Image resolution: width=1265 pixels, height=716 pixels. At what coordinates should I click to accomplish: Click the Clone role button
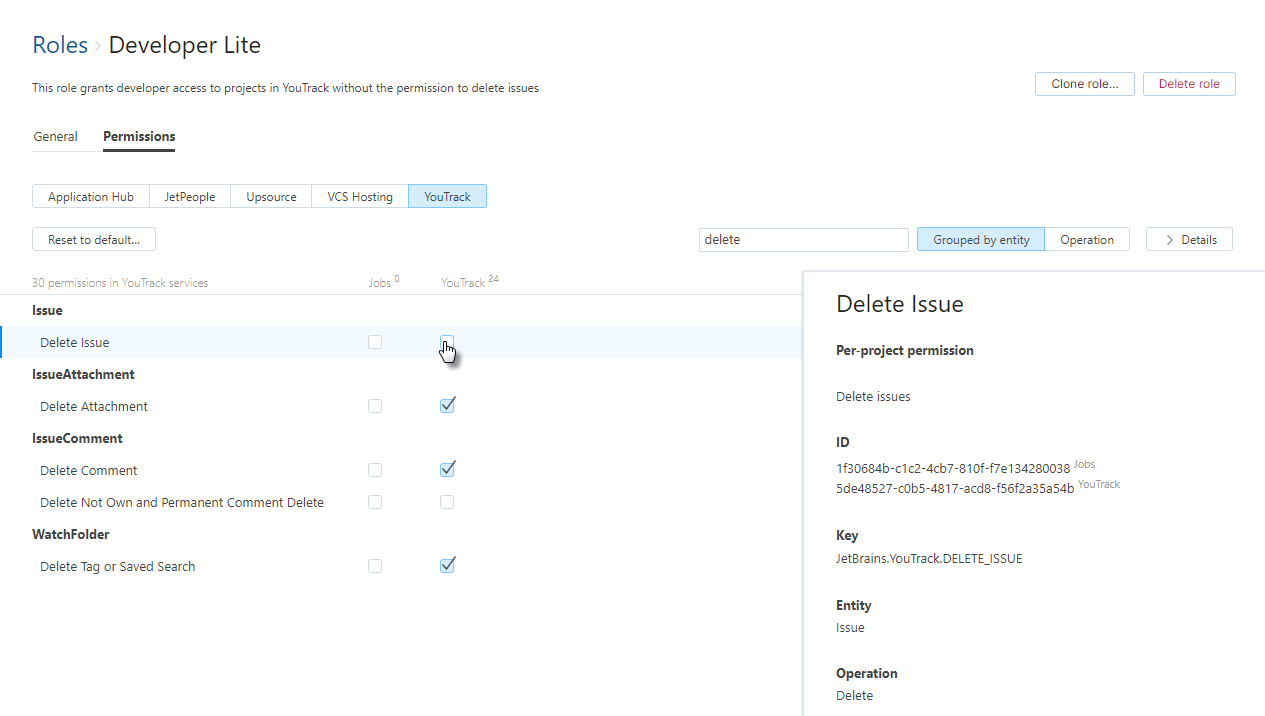1084,83
